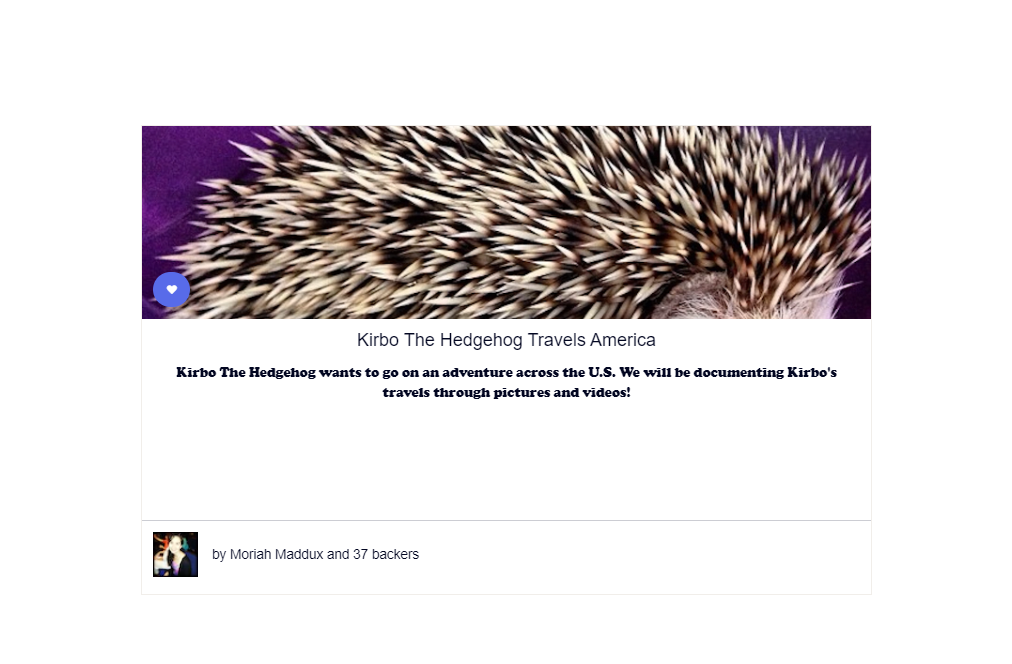Click the divider line above the creator footer

coord(506,520)
